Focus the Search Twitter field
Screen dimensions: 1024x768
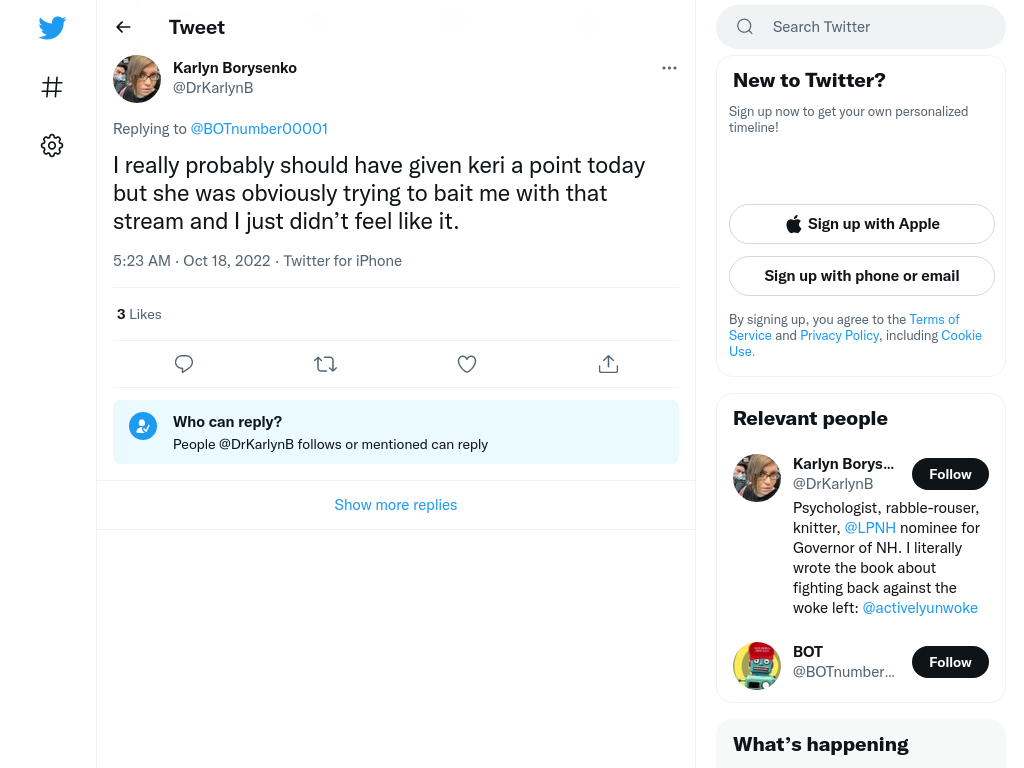coord(861,27)
